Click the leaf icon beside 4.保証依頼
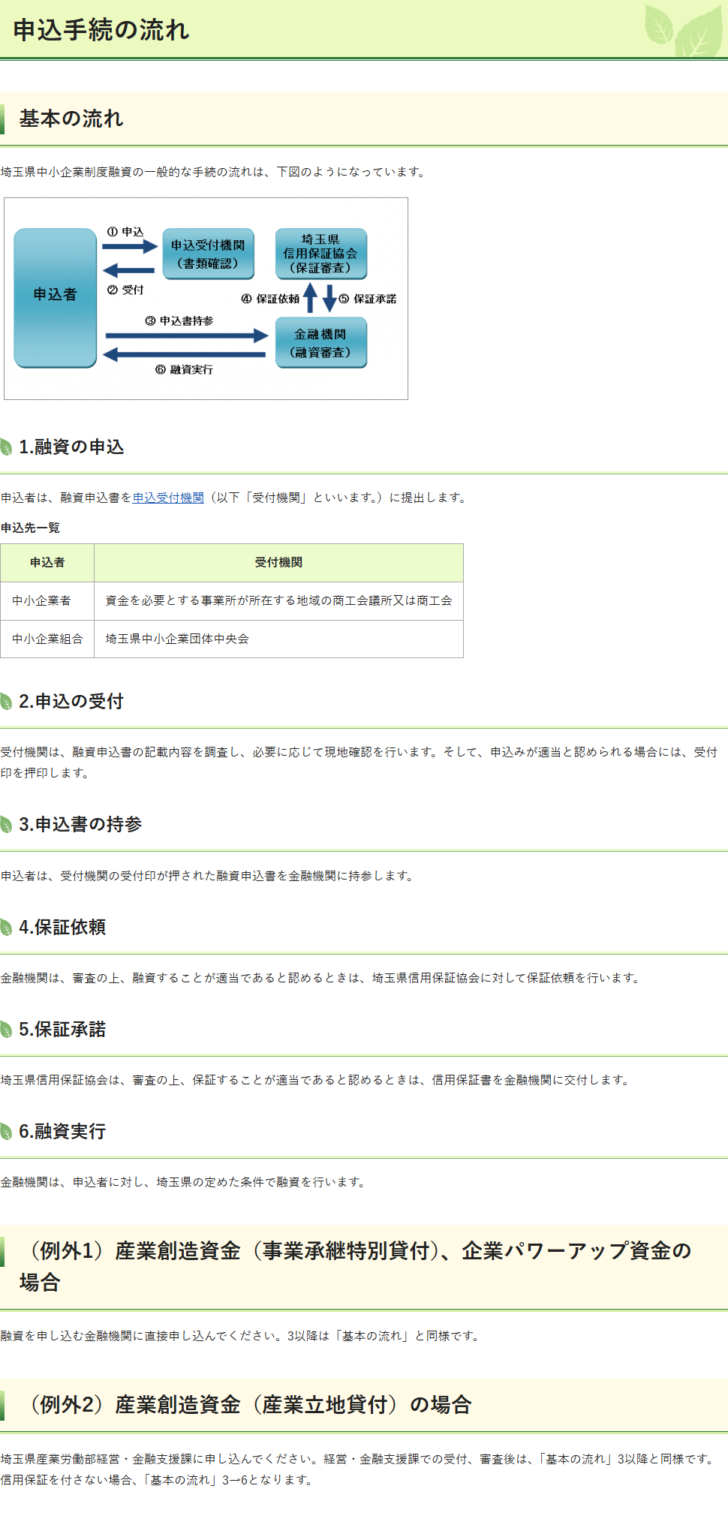This screenshot has width=728, height=1531. 7,927
